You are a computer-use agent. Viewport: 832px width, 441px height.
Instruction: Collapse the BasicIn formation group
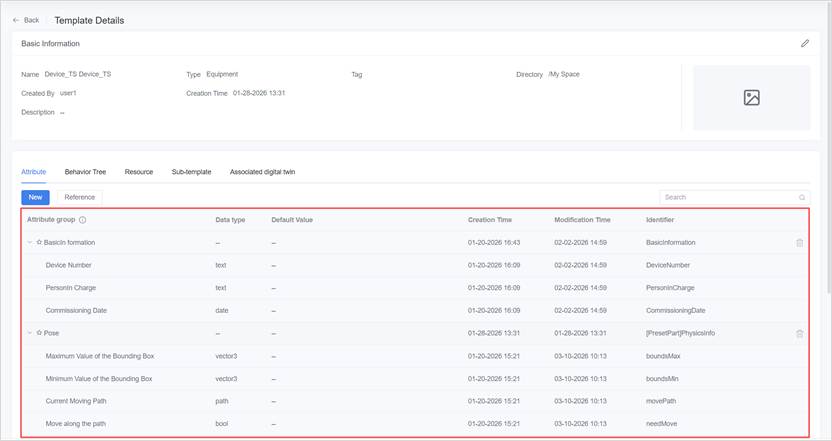29,243
